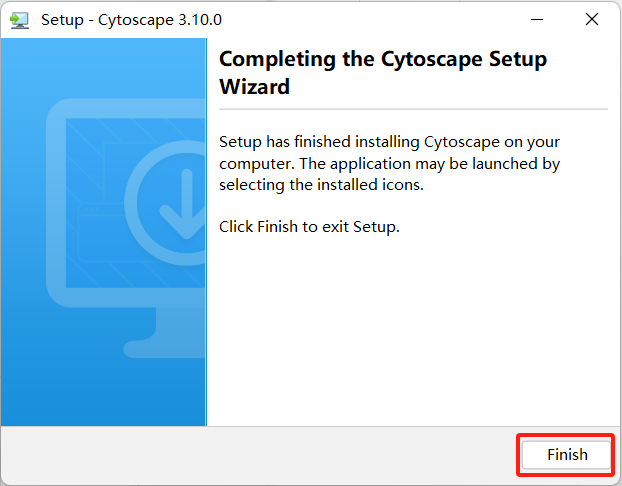The image size is (622, 486).
Task: Click the 'Click Finish to exit Setup.' text
Action: click(x=309, y=226)
